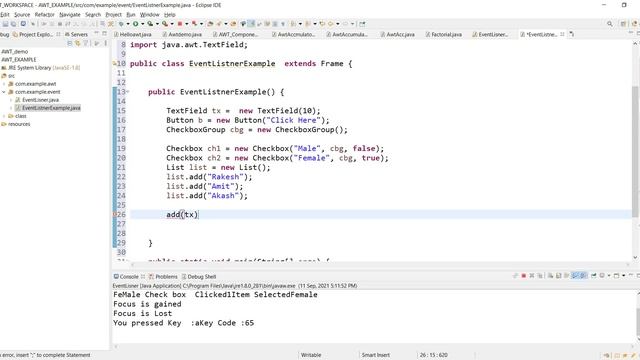Click the Writable status bar field
640x360 pixels.
coord(311,355)
